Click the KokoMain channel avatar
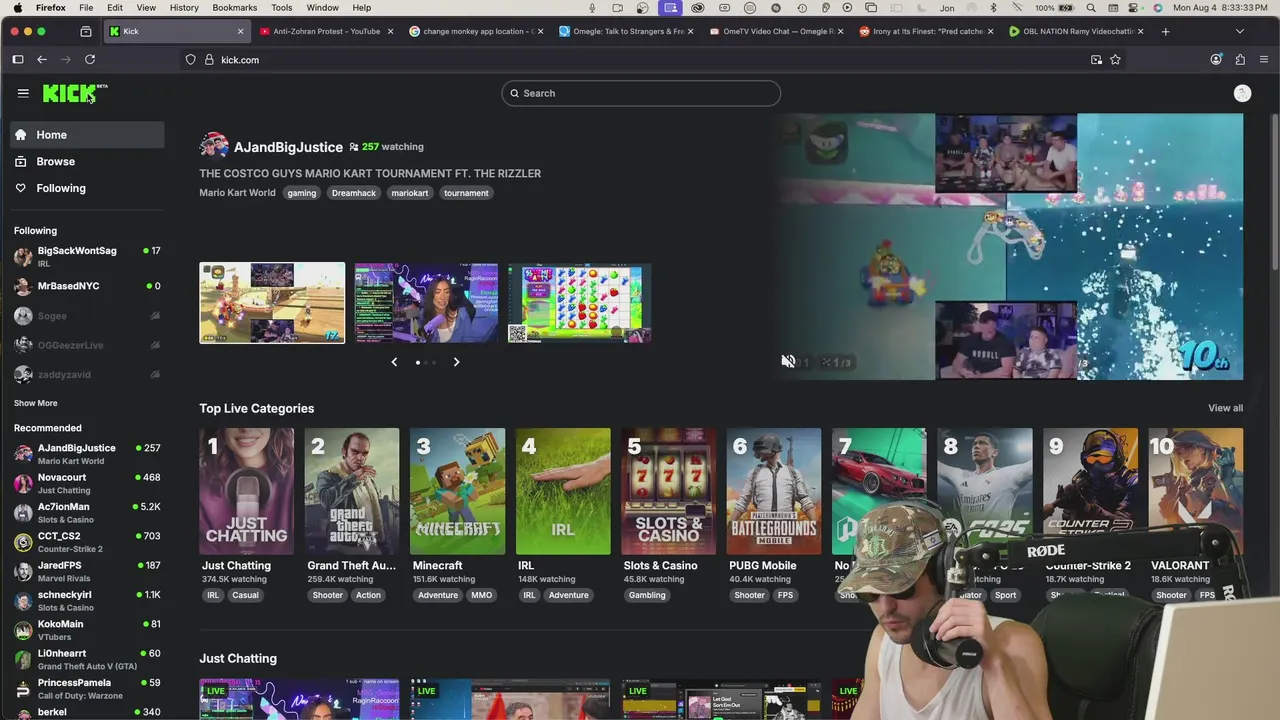This screenshot has width=1280, height=720. (x=23, y=630)
